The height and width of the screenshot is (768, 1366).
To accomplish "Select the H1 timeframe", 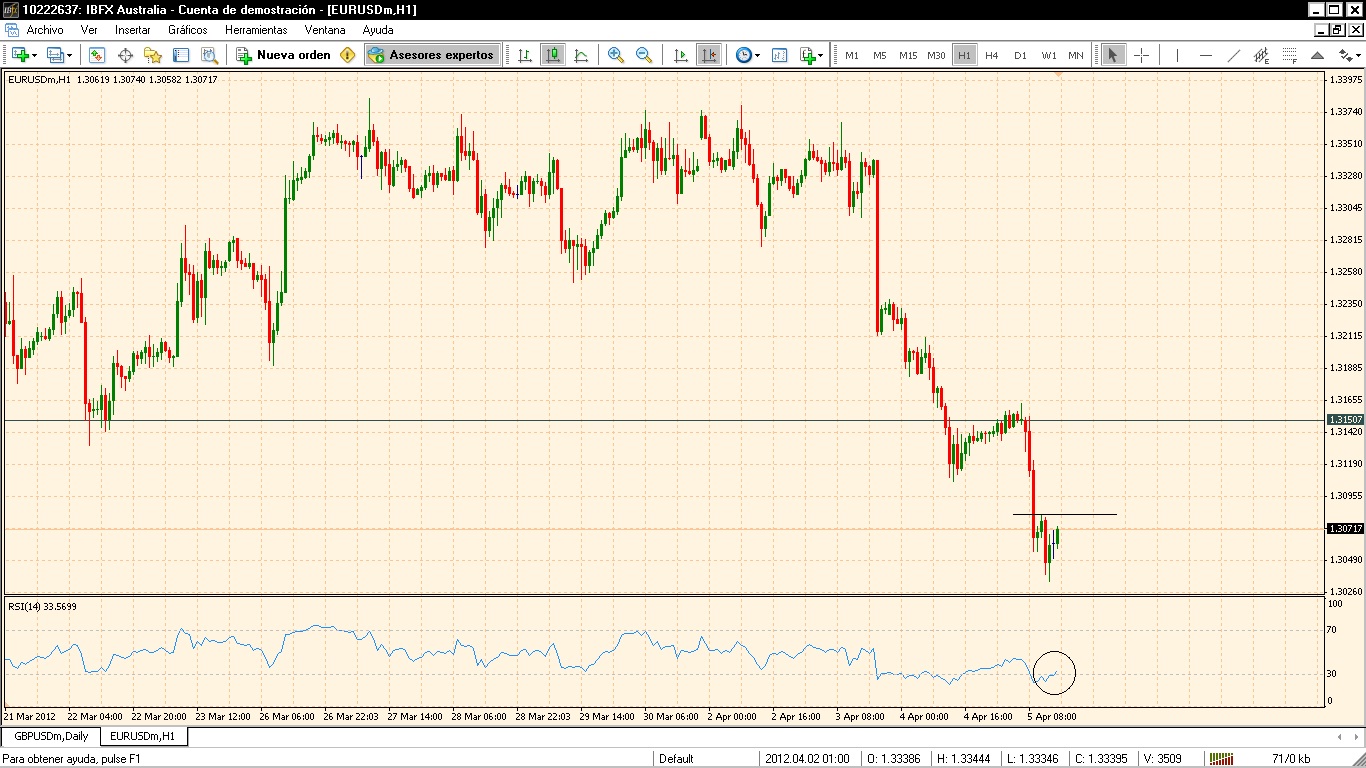I will (x=964, y=55).
